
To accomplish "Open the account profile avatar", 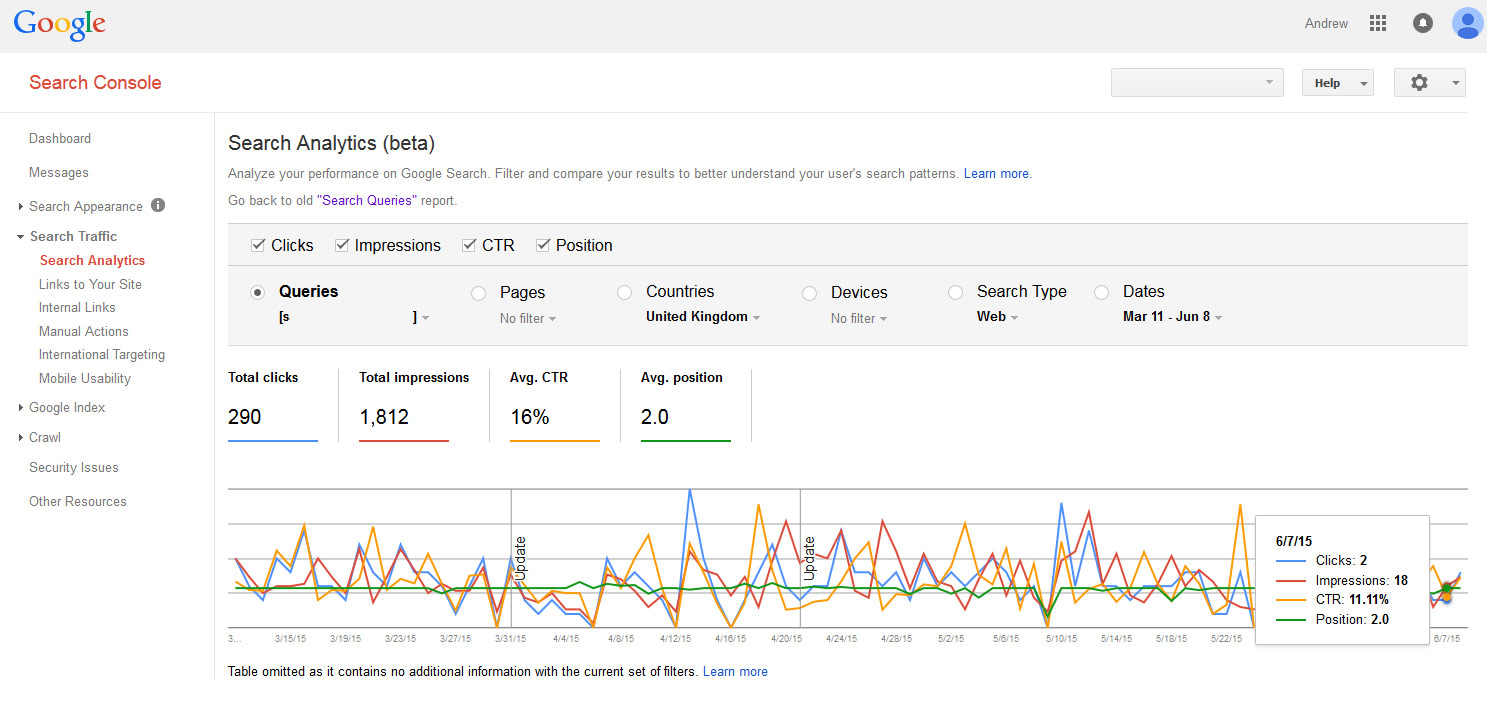I will coord(1468,23).
